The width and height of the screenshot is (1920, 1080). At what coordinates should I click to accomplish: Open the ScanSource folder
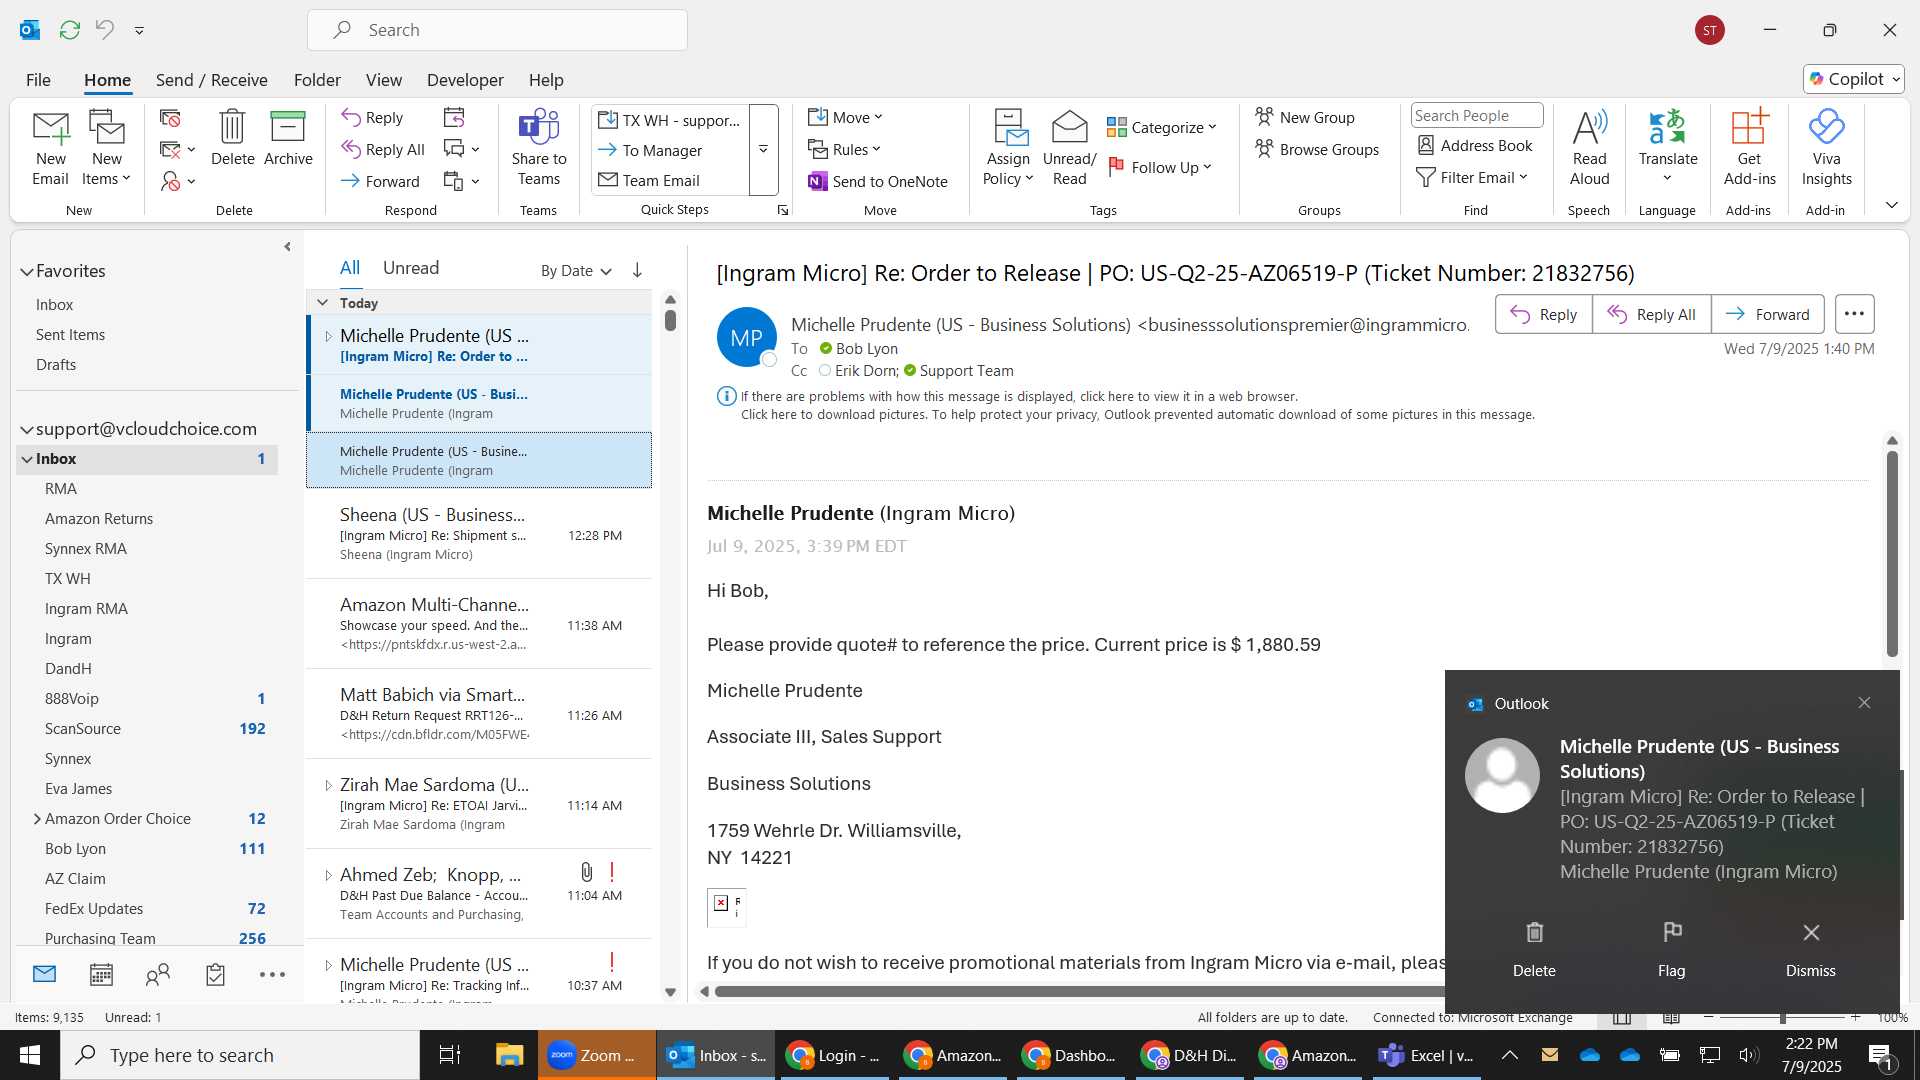[82, 729]
